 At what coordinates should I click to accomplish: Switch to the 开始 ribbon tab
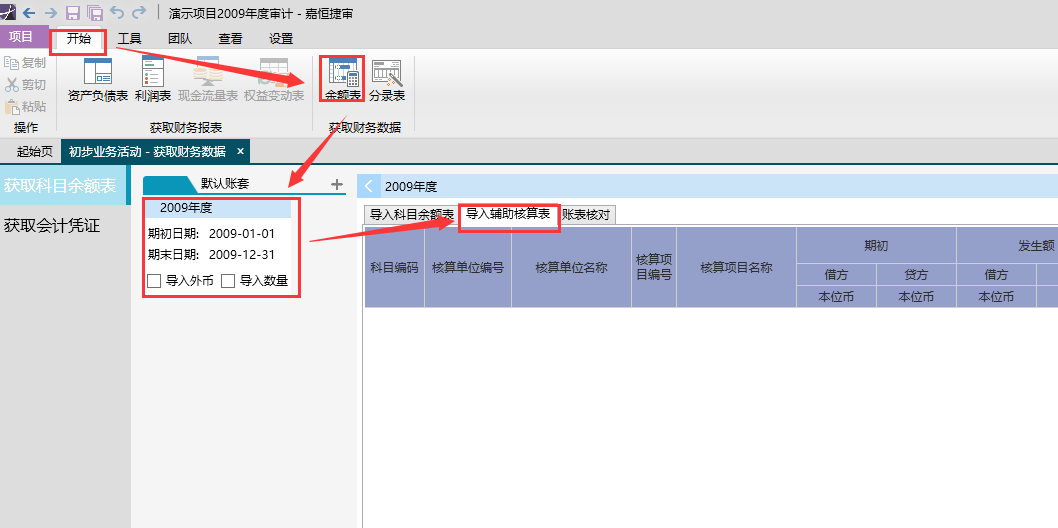coord(79,38)
